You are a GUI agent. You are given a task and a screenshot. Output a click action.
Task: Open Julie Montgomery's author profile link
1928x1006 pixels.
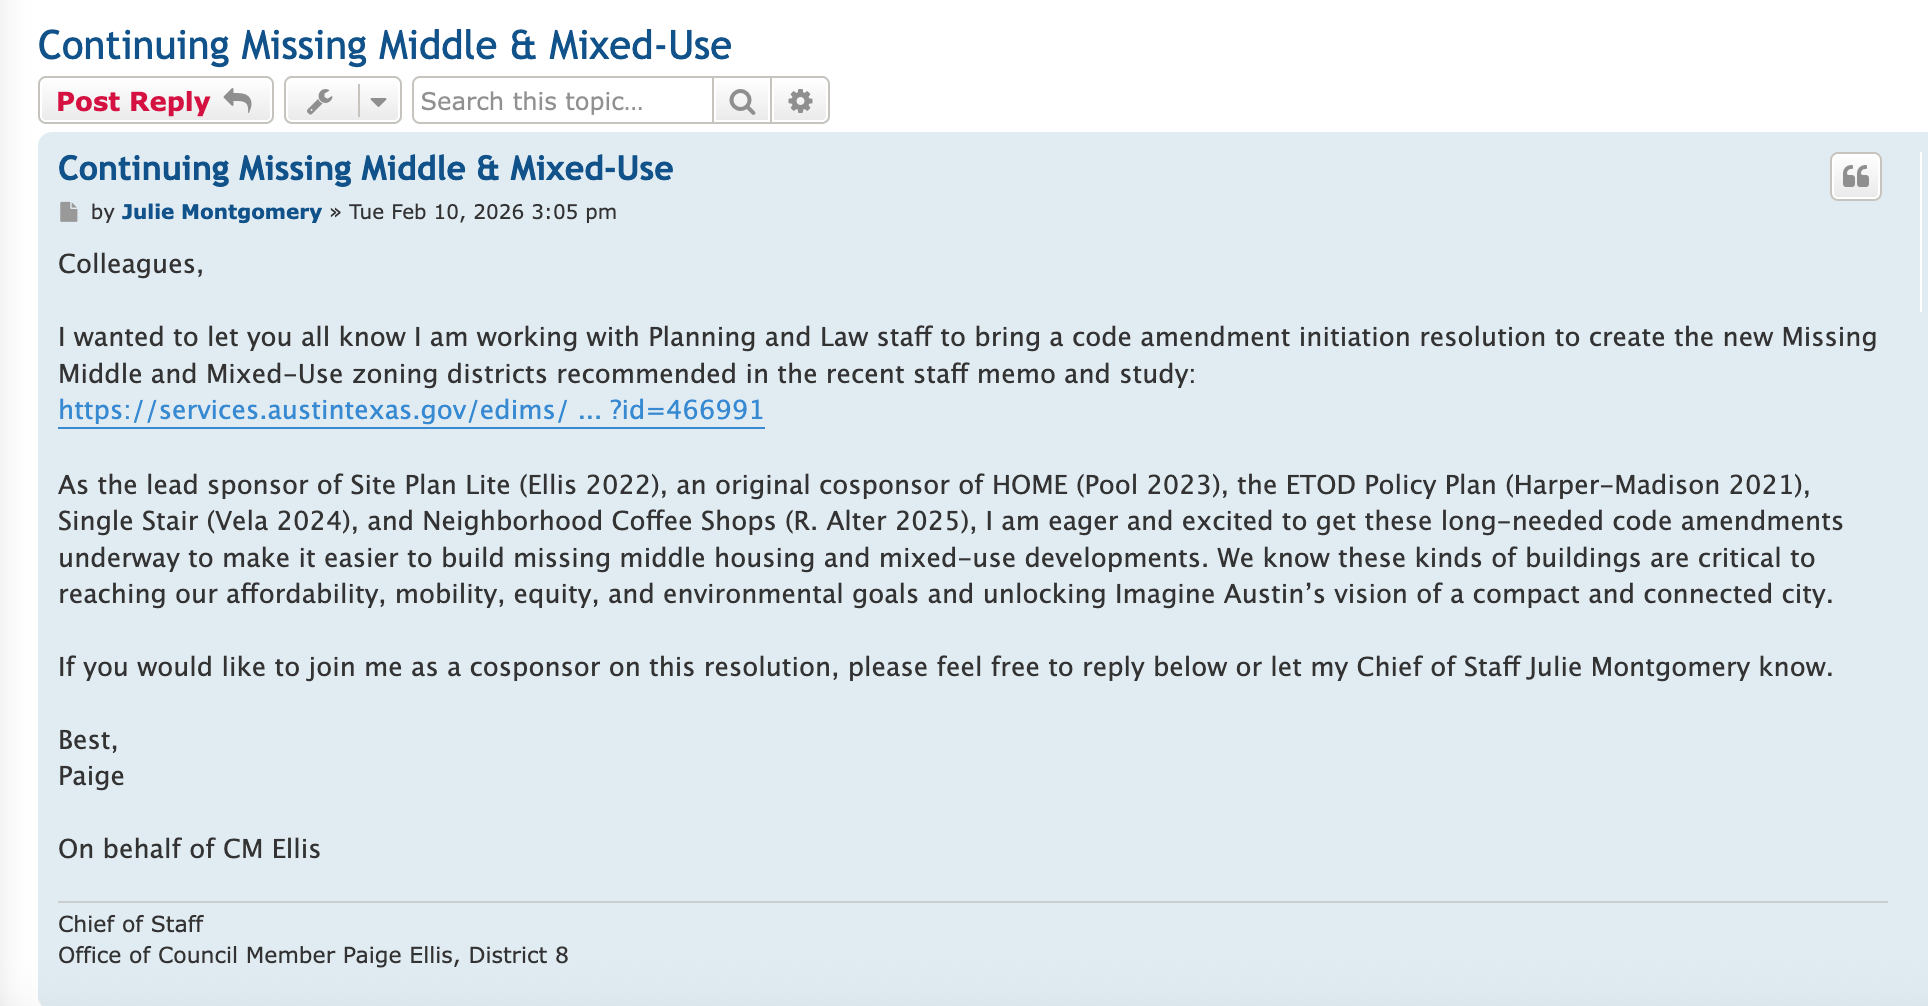pyautogui.click(x=221, y=212)
